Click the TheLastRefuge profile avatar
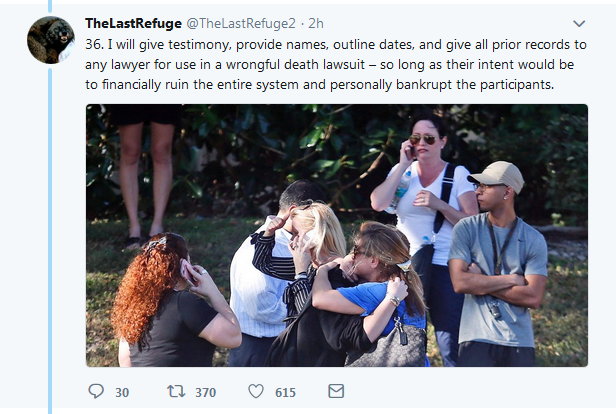Viewport: 616px width, 414px height. click(x=50, y=40)
